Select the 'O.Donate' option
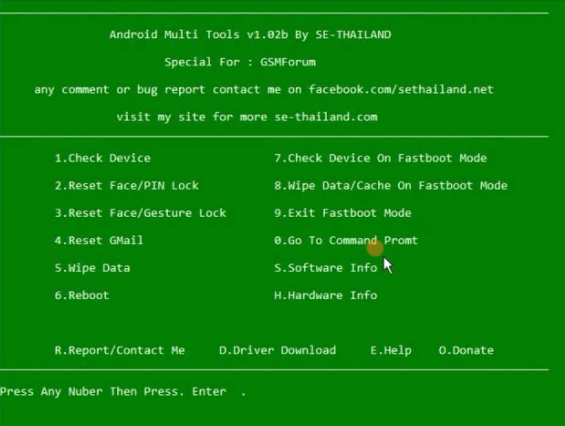 pyautogui.click(x=466, y=350)
